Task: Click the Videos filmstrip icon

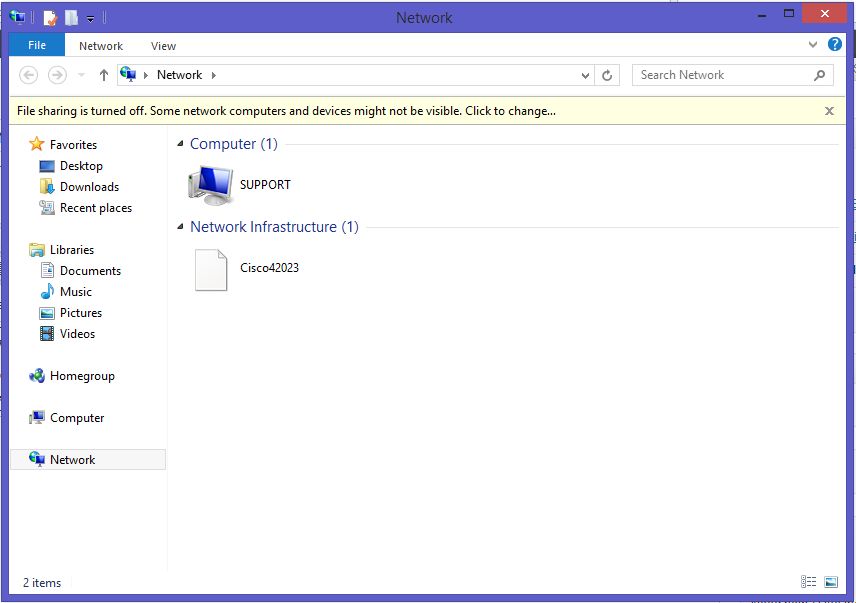Action: pyautogui.click(x=47, y=333)
